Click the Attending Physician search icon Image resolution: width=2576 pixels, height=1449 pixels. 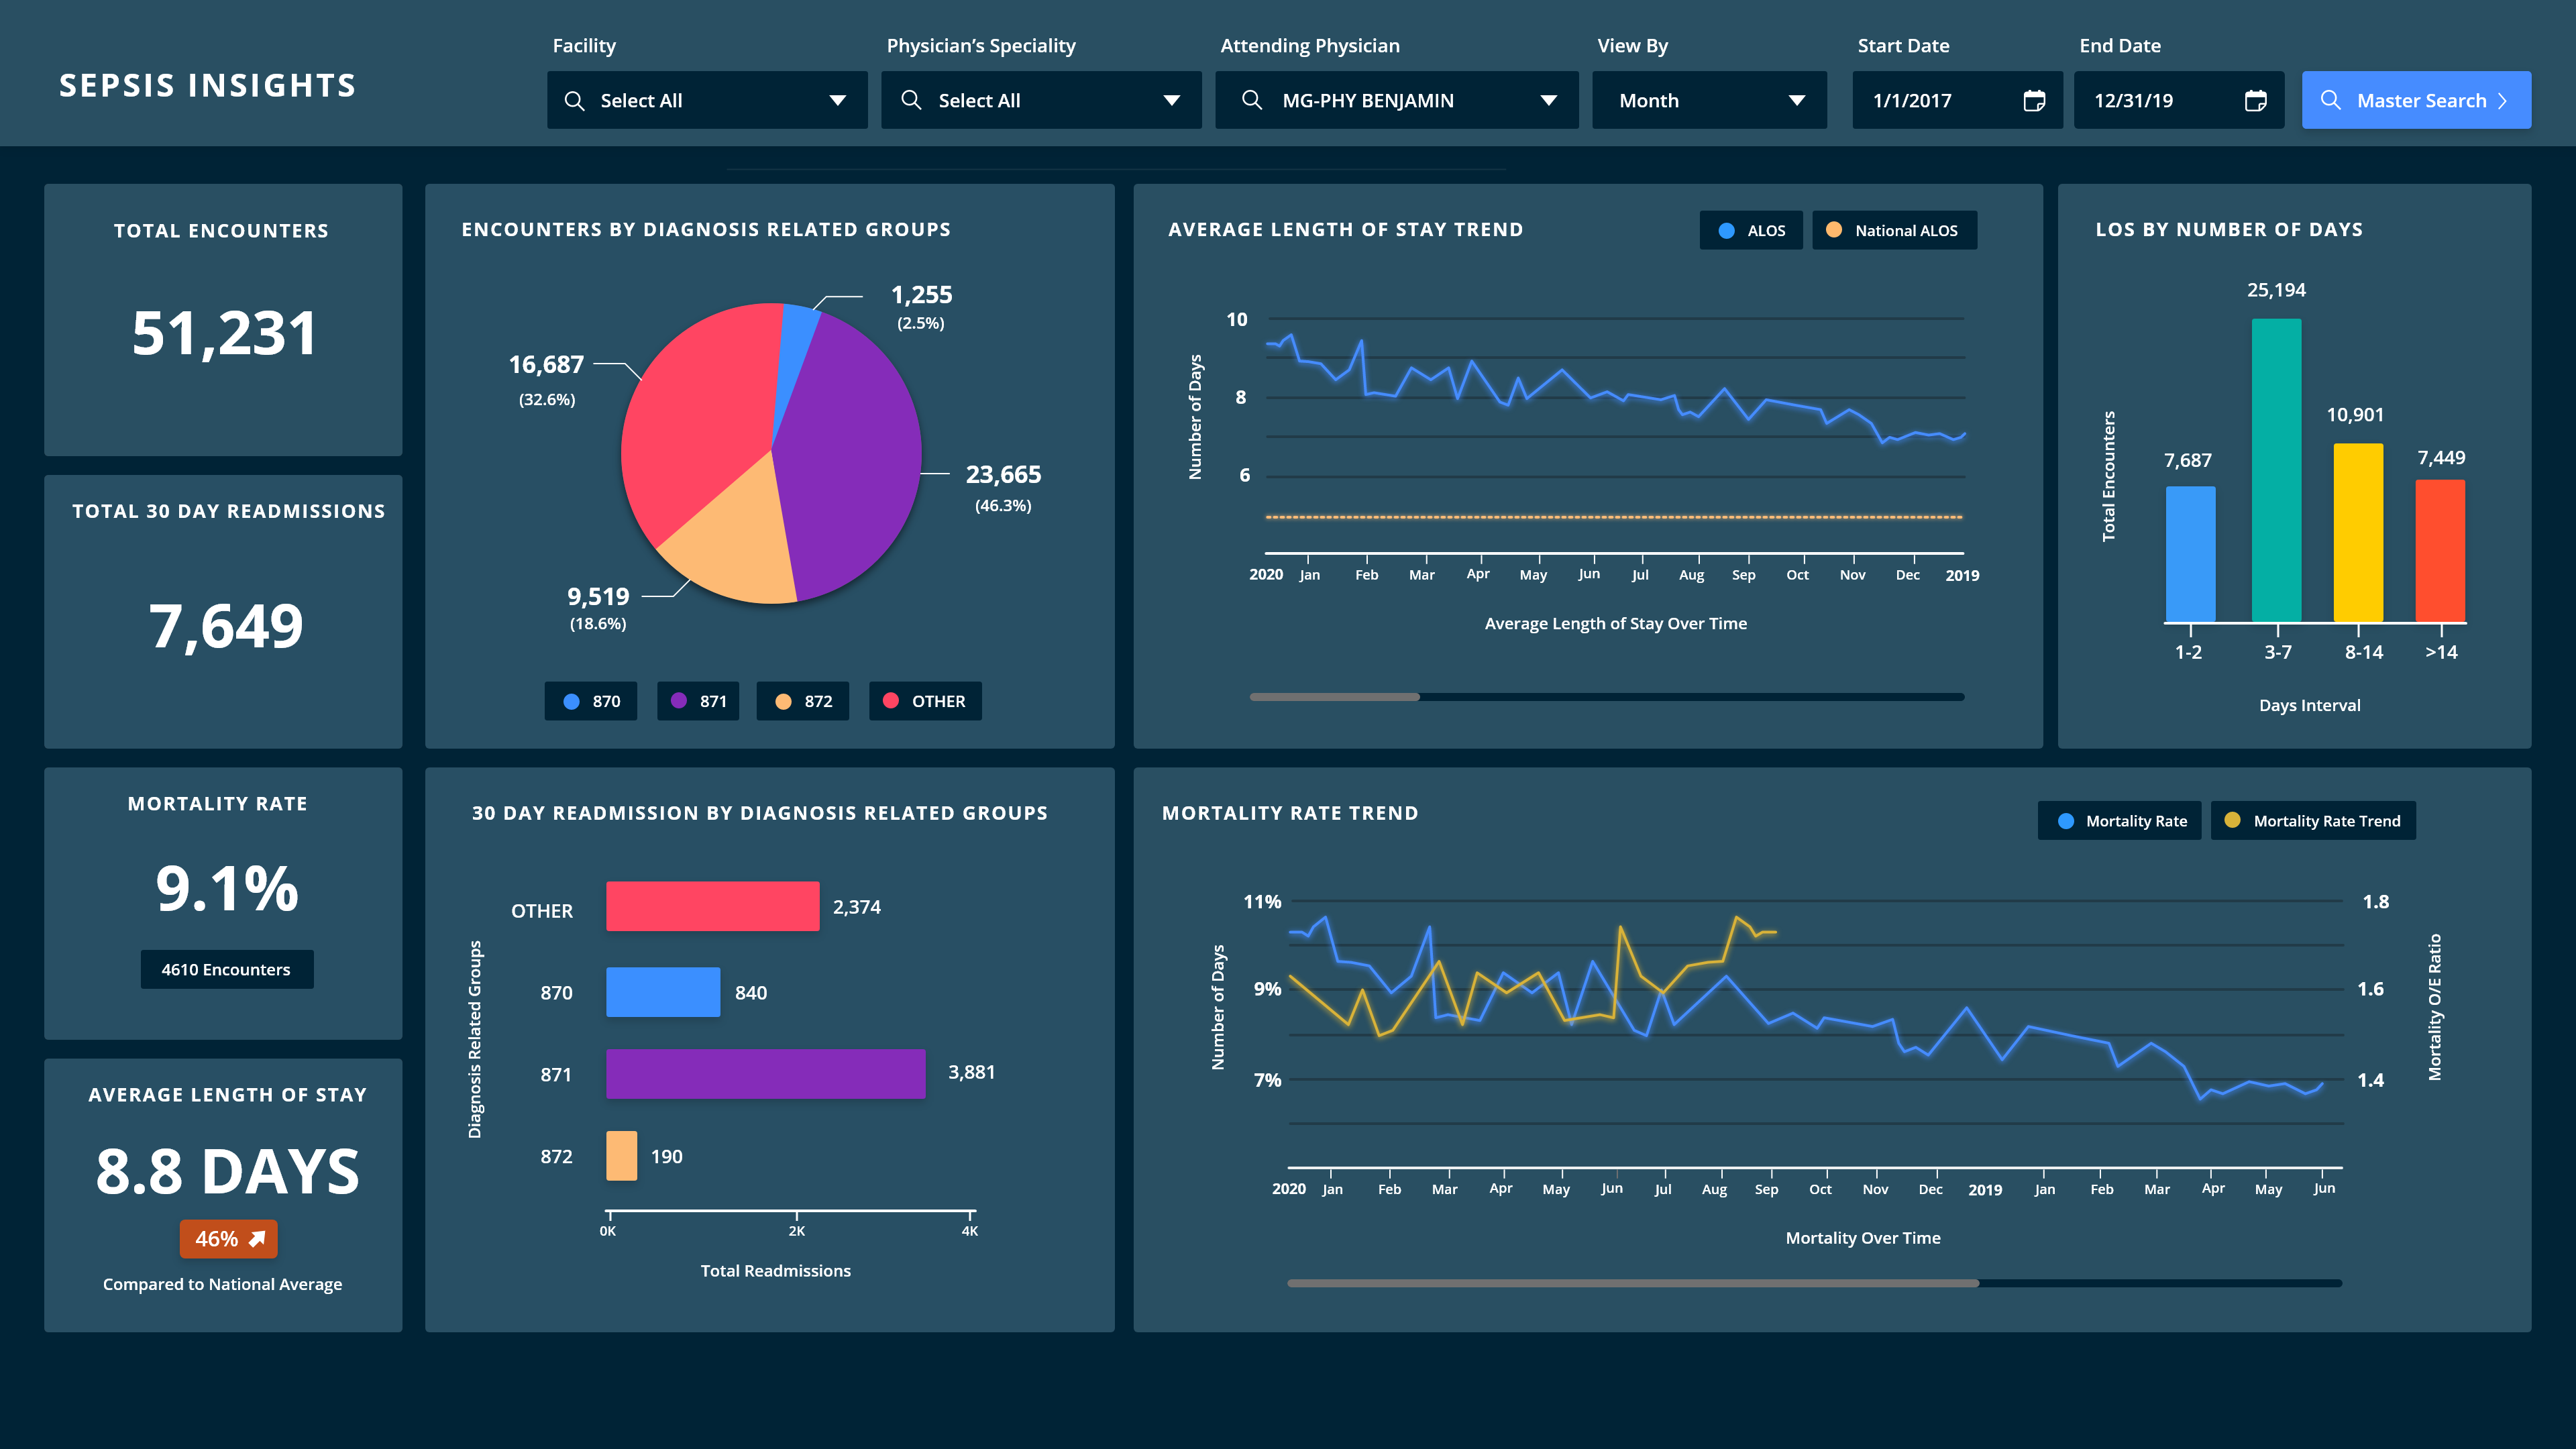(x=1251, y=100)
